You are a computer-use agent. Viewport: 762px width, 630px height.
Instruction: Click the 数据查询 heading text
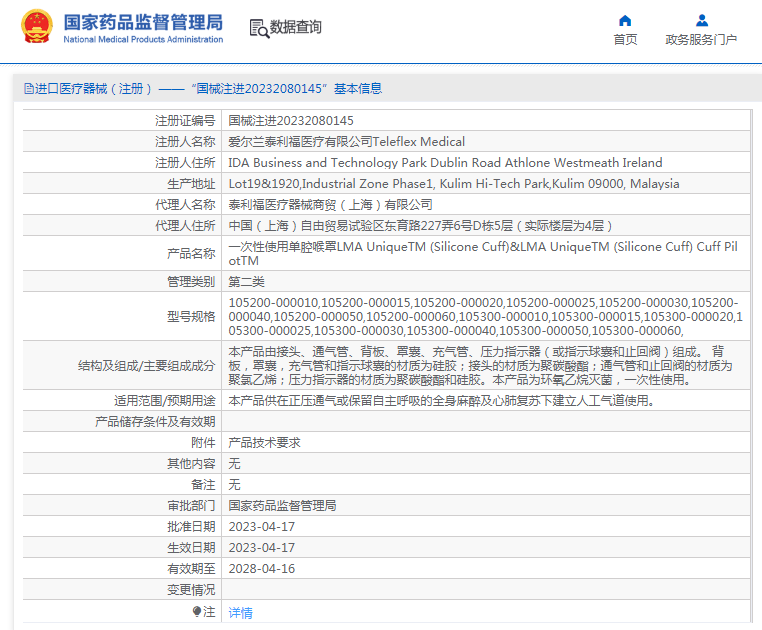pos(295,27)
